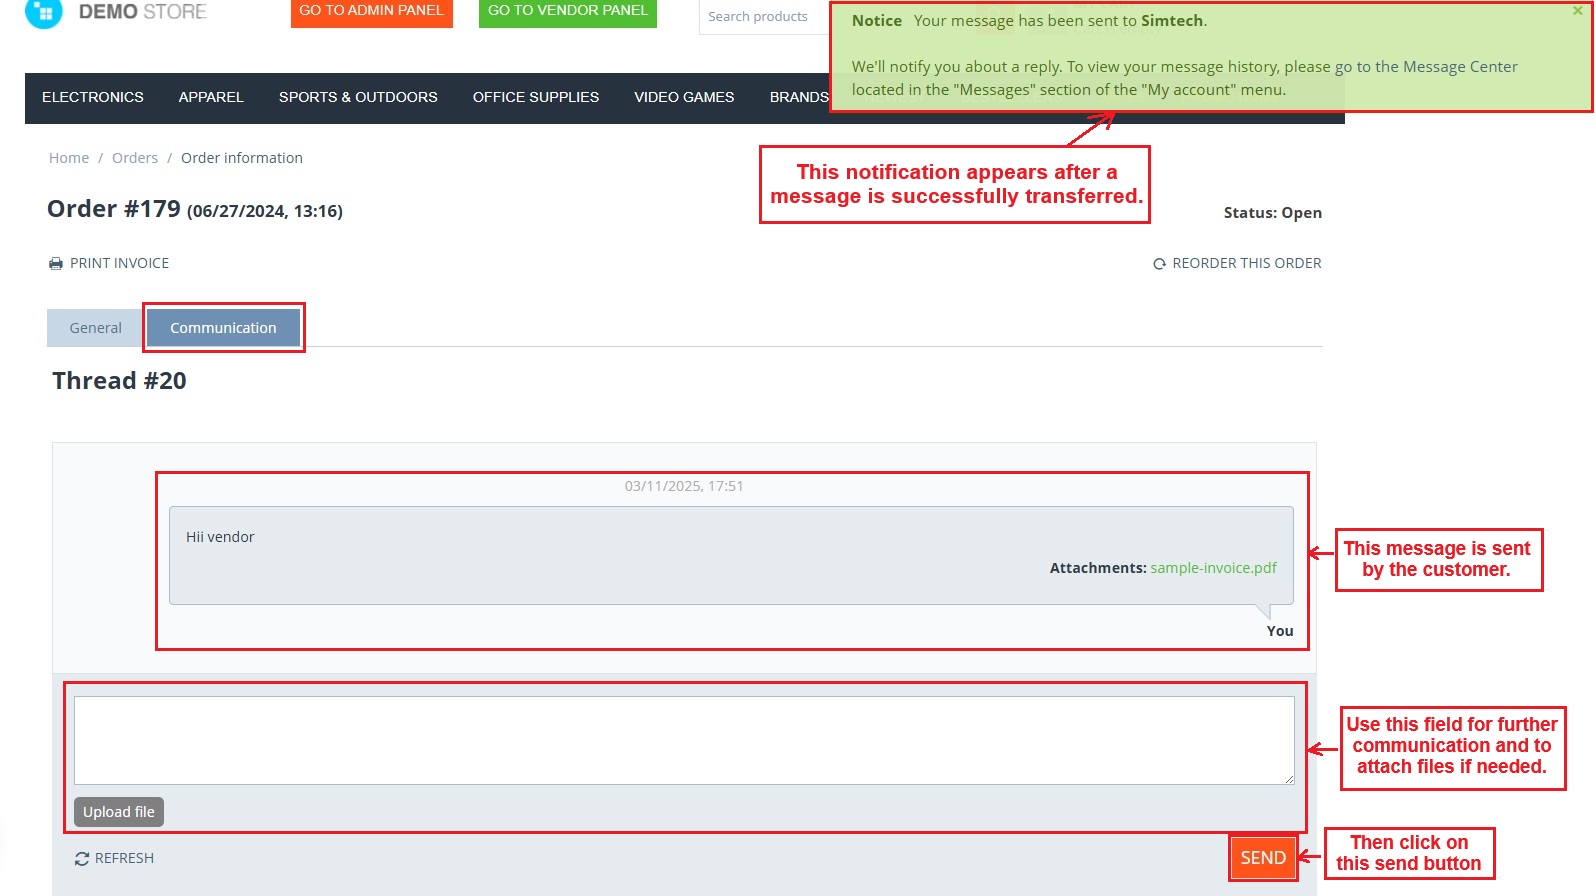Switch to the General tab

(x=95, y=328)
